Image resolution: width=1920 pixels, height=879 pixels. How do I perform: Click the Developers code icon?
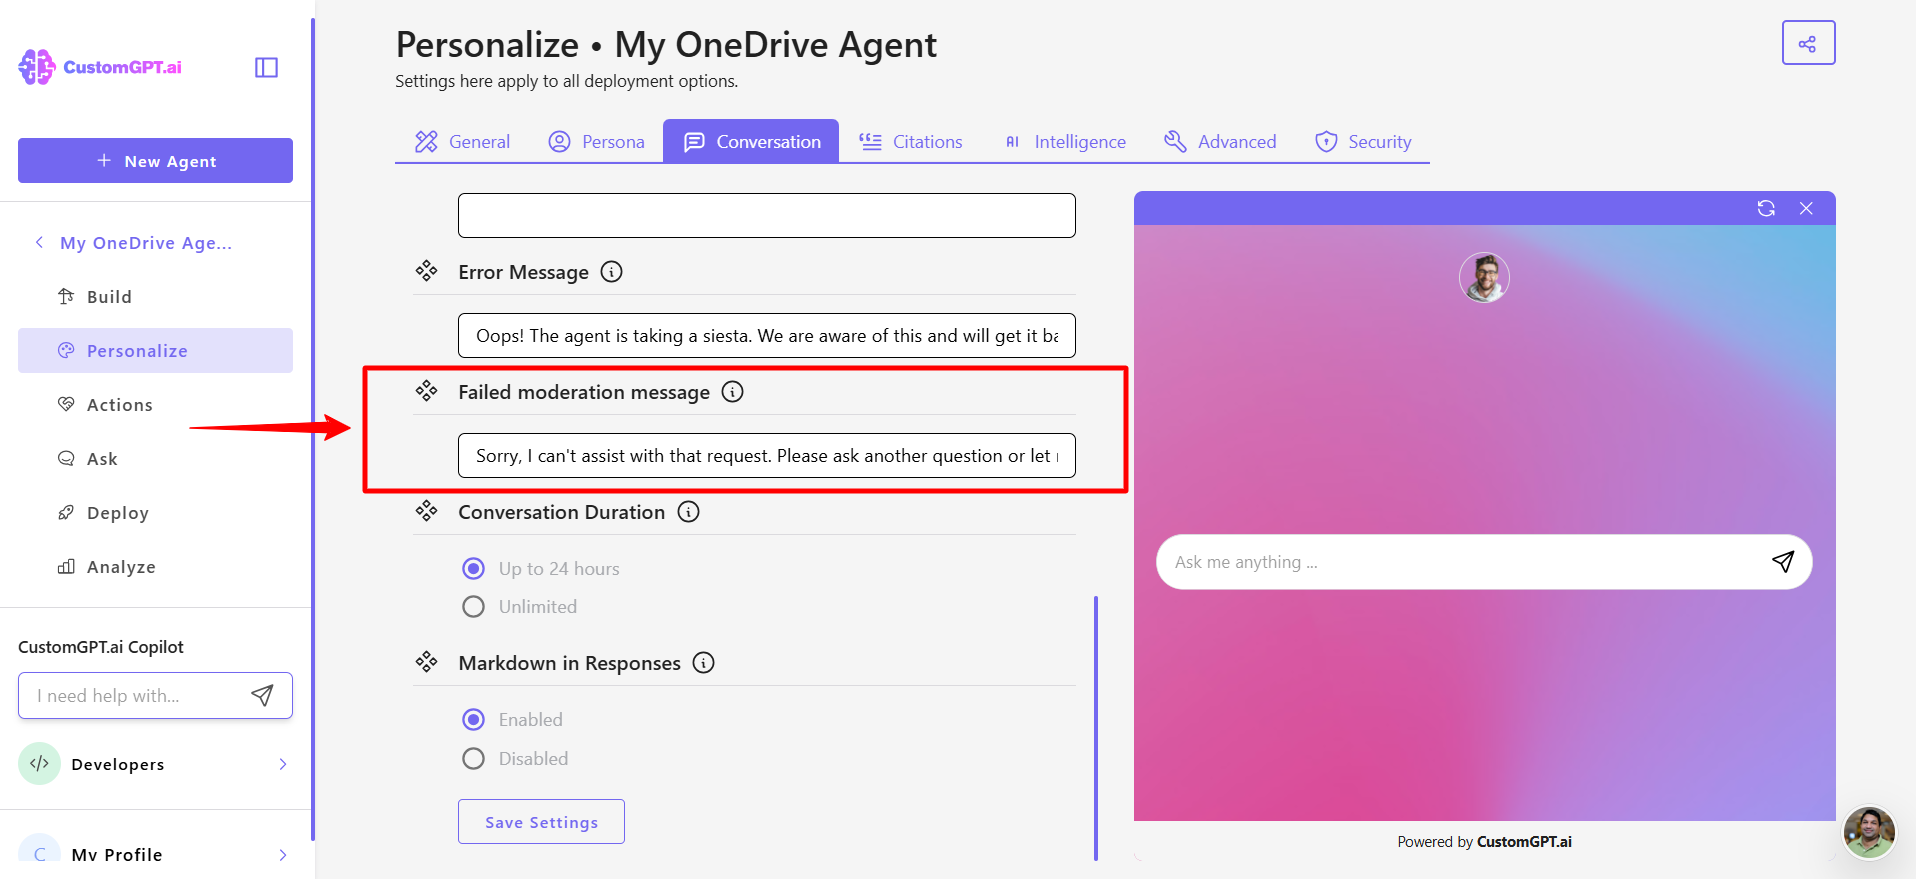tap(40, 764)
